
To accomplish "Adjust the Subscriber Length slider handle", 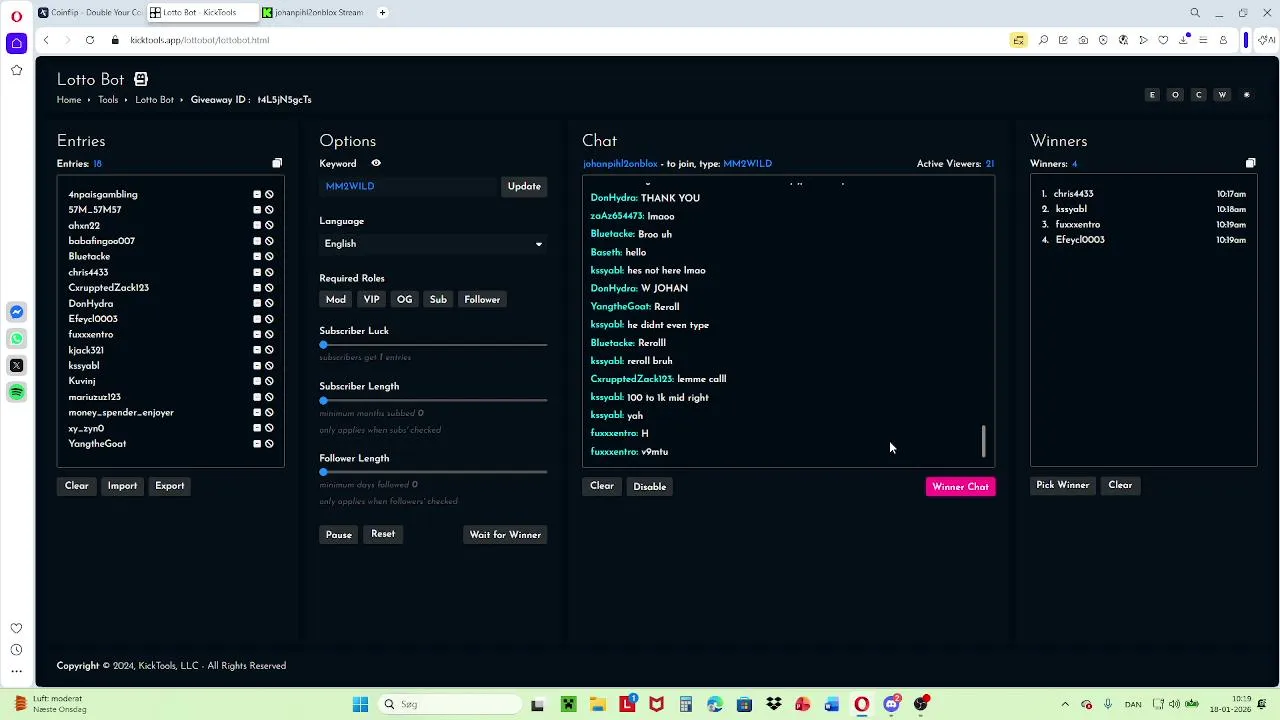I will [323, 400].
